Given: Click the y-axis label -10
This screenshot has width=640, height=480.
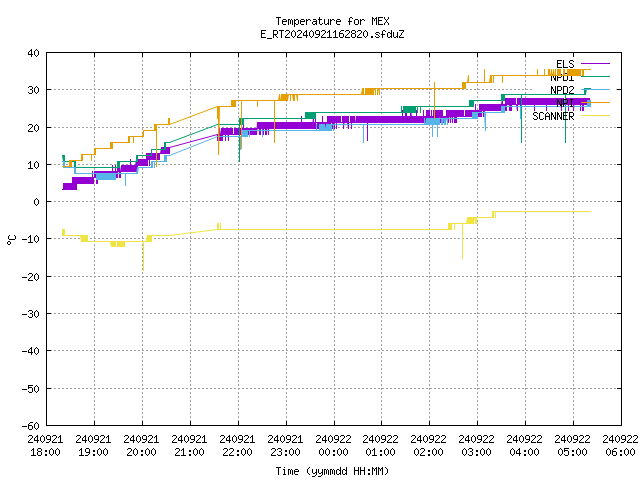Looking at the screenshot, I should [x=31, y=239].
